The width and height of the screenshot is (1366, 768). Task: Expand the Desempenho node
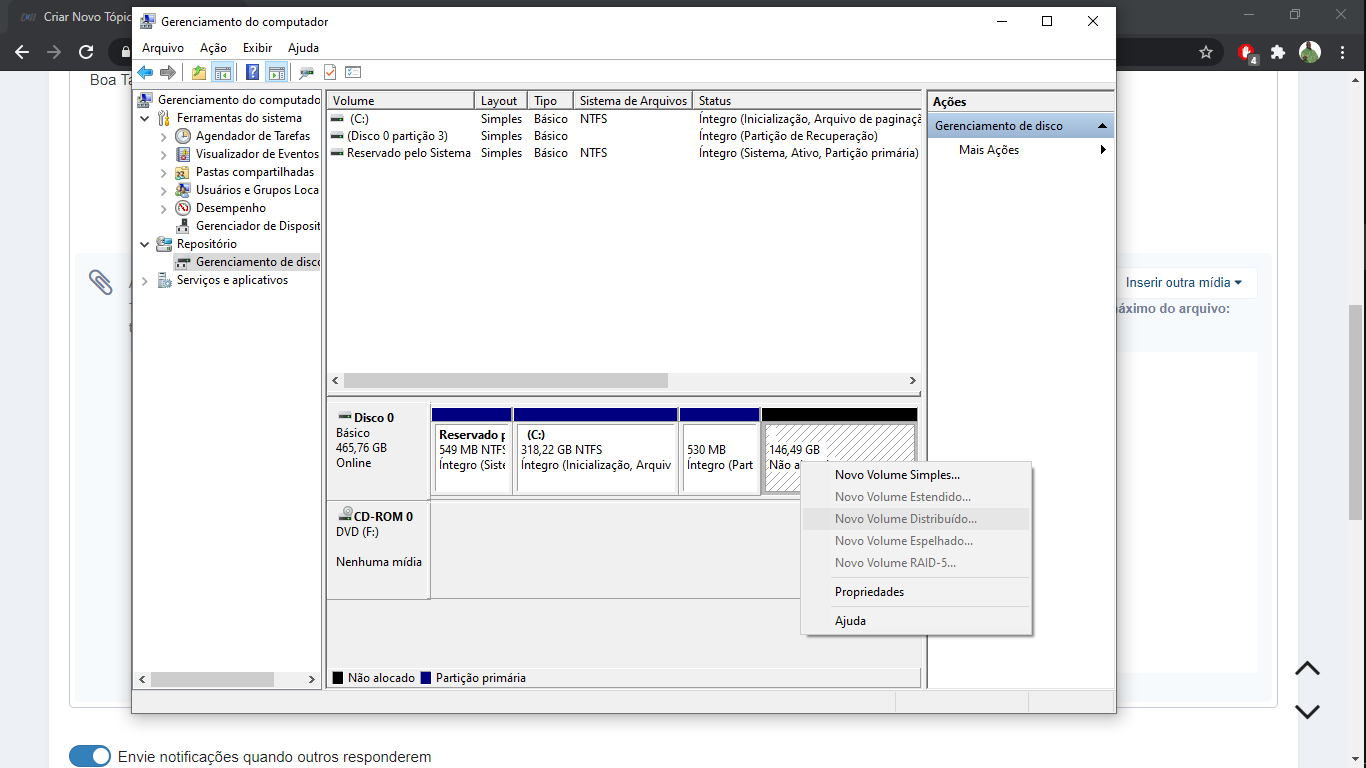coord(164,208)
